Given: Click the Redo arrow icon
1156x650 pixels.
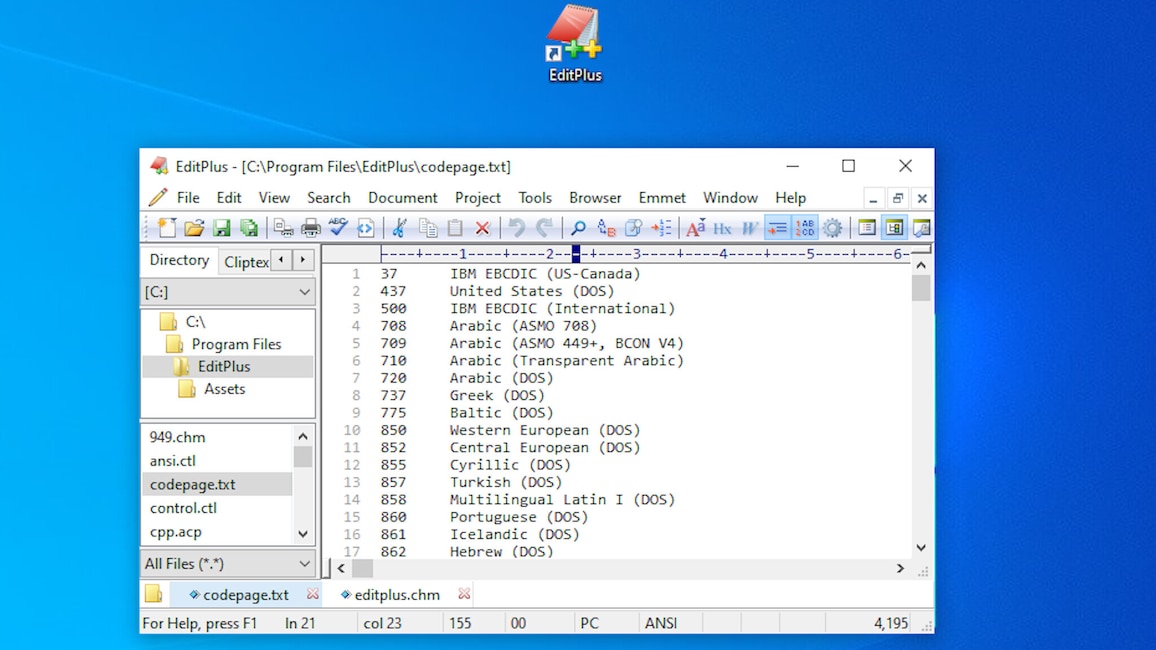Looking at the screenshot, I should tap(544, 228).
